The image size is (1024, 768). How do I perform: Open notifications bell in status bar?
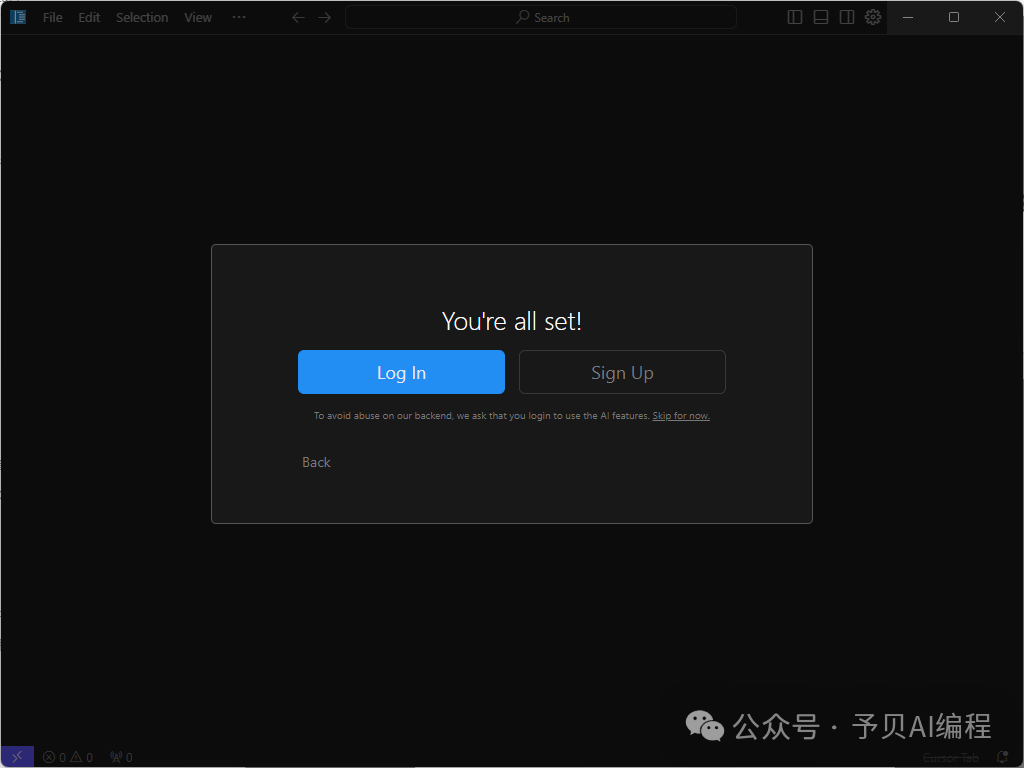pyautogui.click(x=1002, y=758)
